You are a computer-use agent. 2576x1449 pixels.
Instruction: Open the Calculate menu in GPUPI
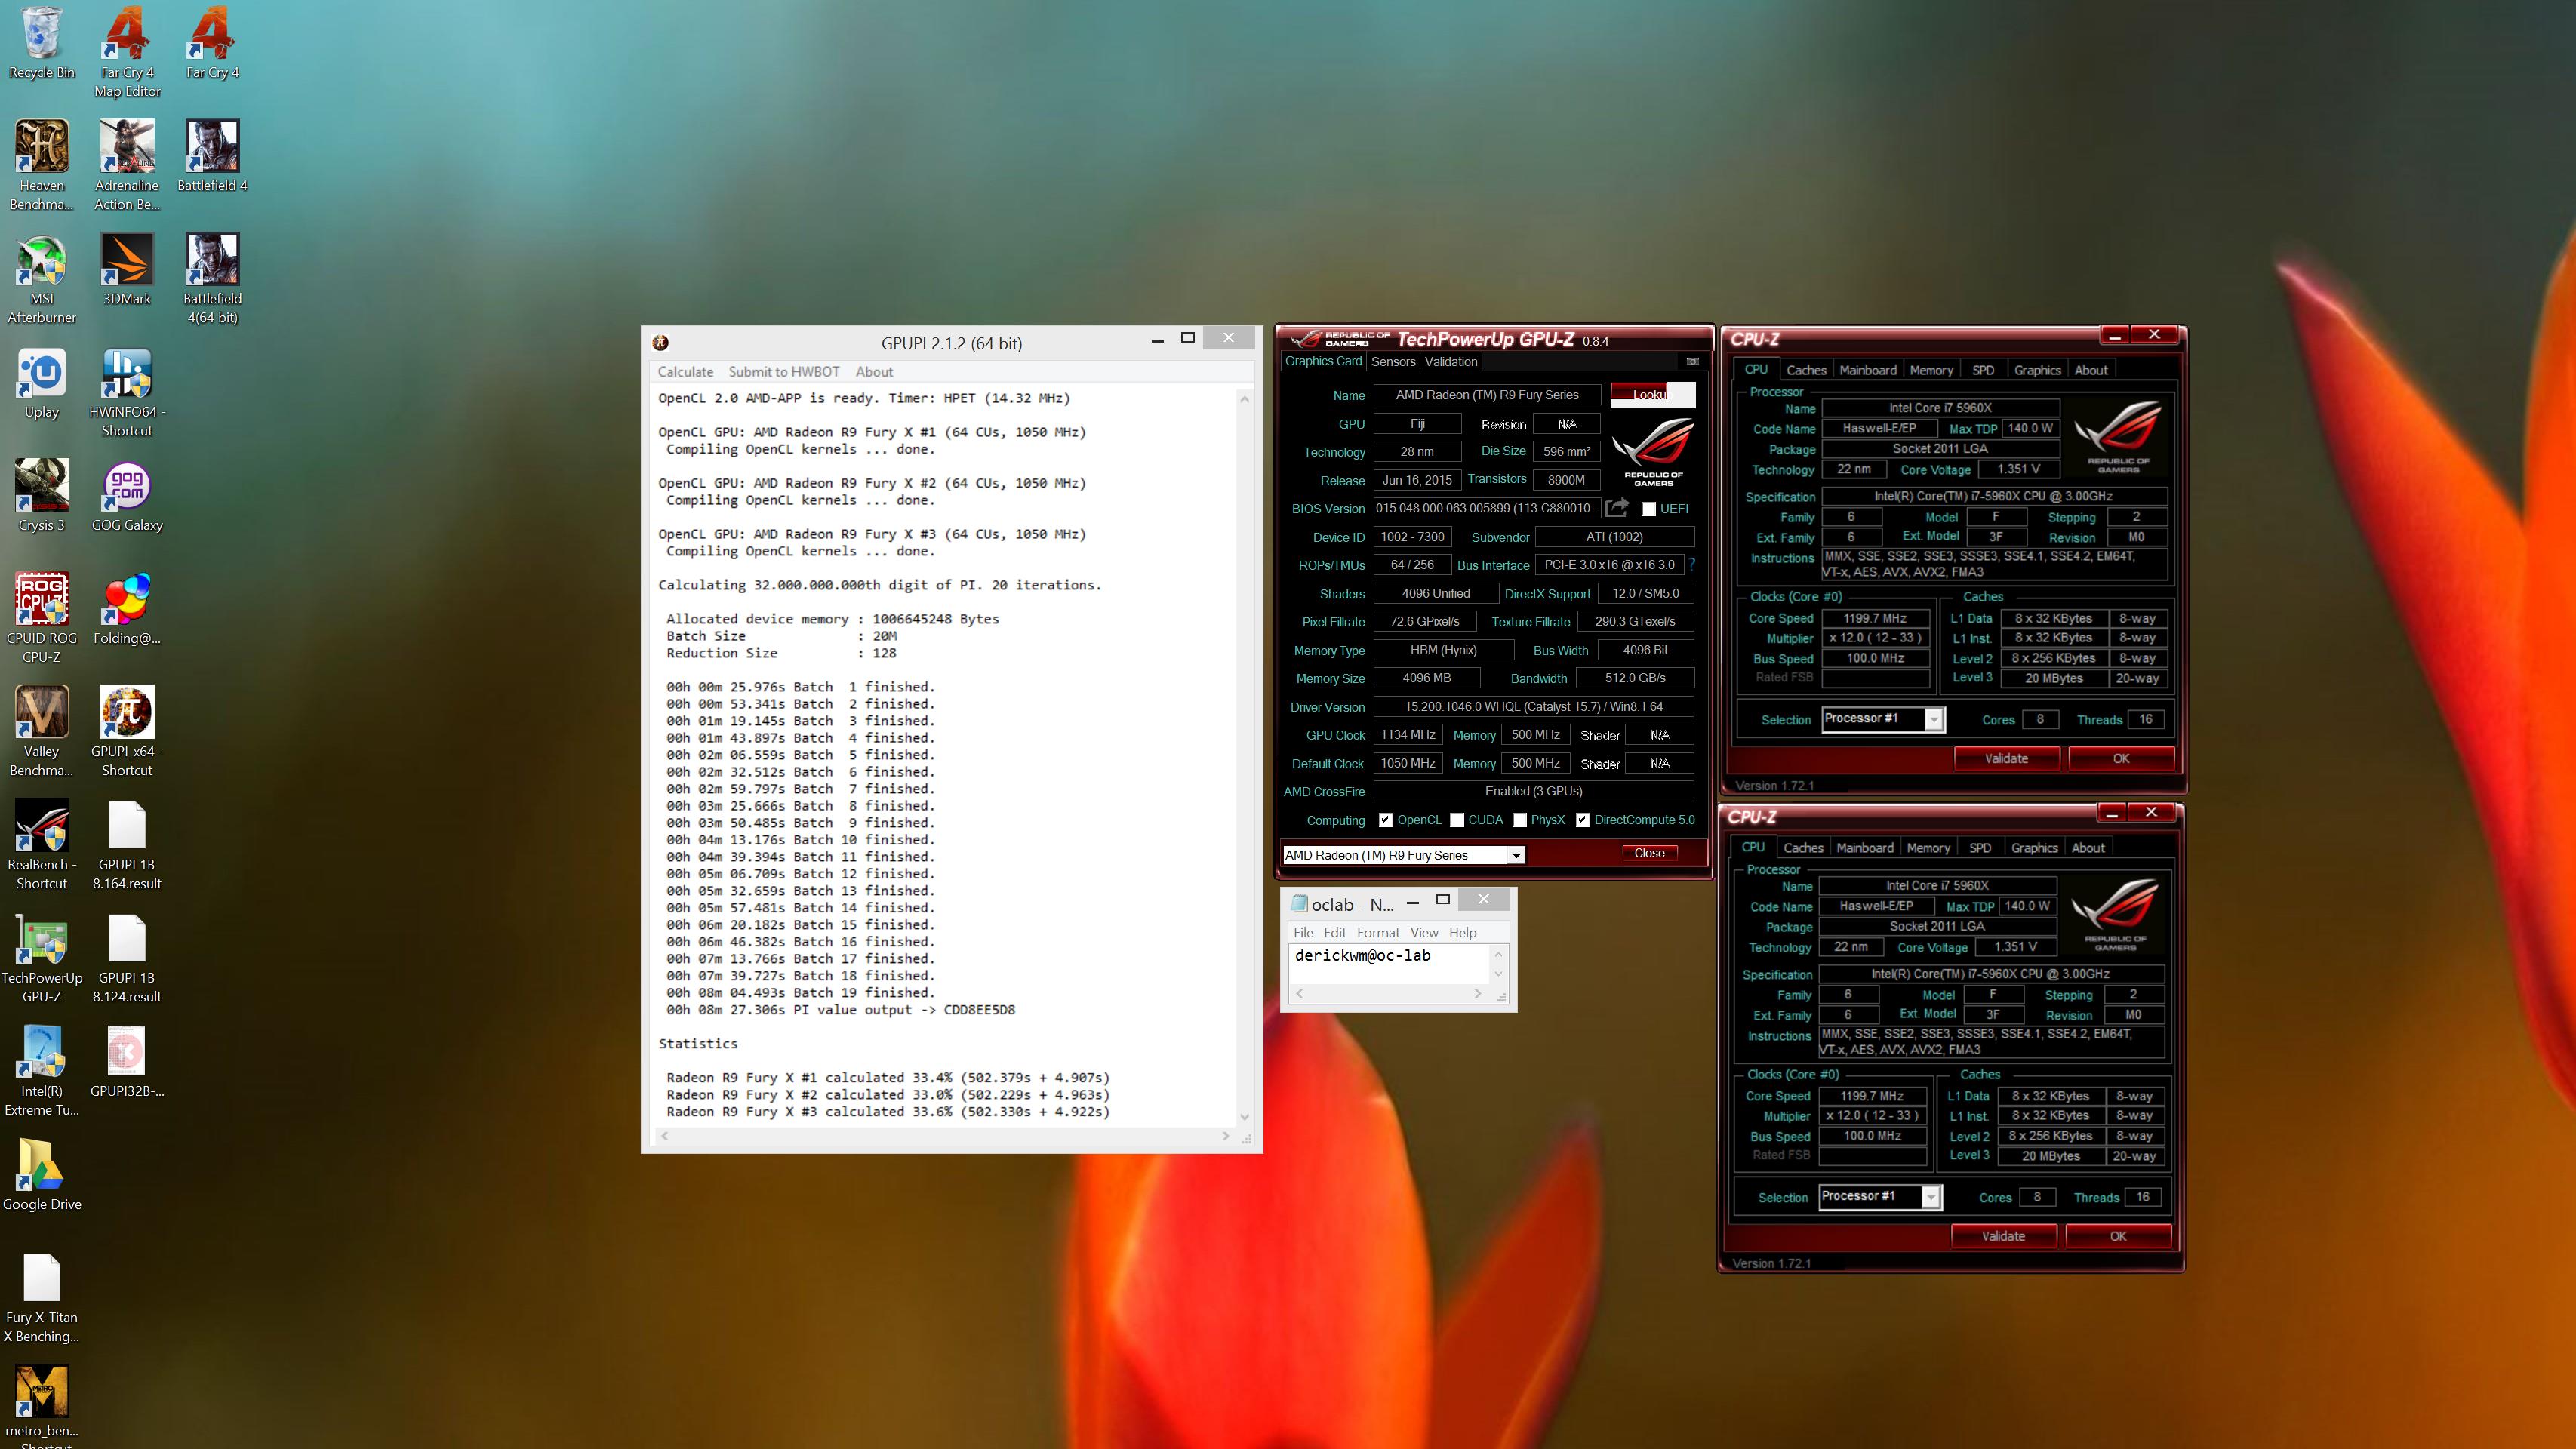pyautogui.click(x=685, y=372)
